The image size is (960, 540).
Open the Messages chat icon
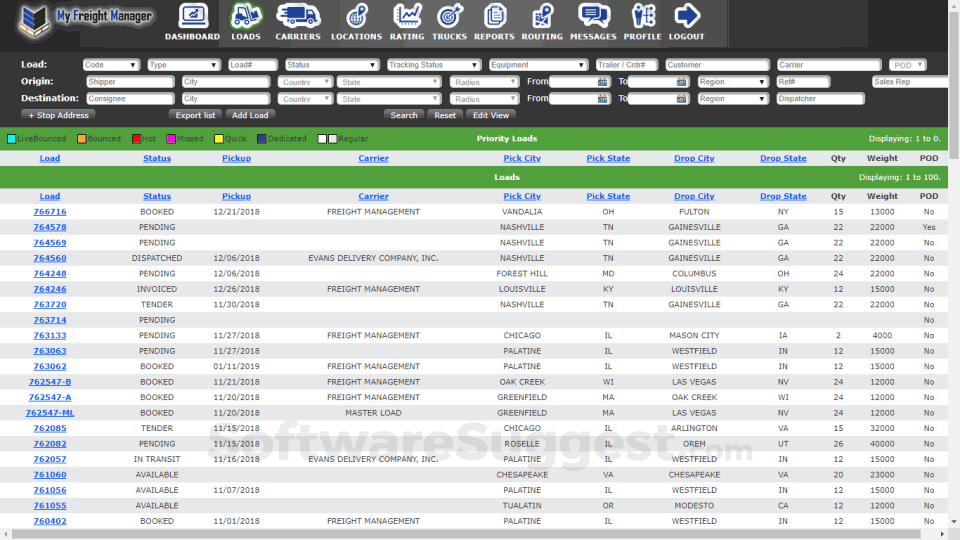pyautogui.click(x=593, y=16)
